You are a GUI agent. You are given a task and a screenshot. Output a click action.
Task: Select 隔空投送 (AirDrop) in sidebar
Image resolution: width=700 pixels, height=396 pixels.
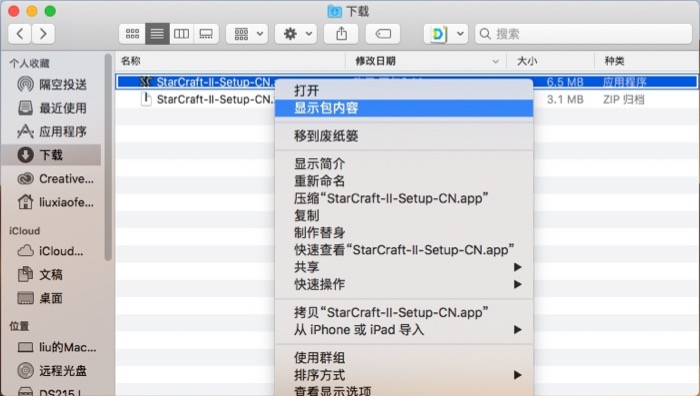coord(53,84)
